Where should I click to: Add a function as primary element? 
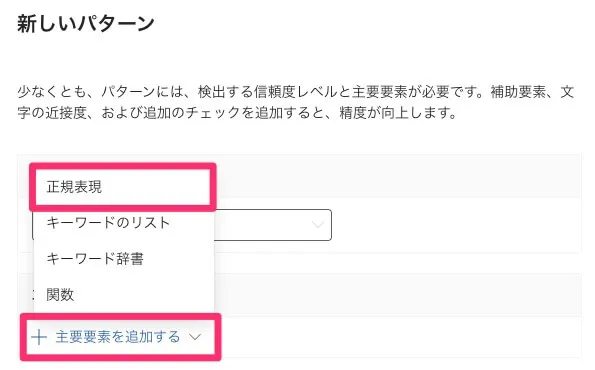pos(124,294)
